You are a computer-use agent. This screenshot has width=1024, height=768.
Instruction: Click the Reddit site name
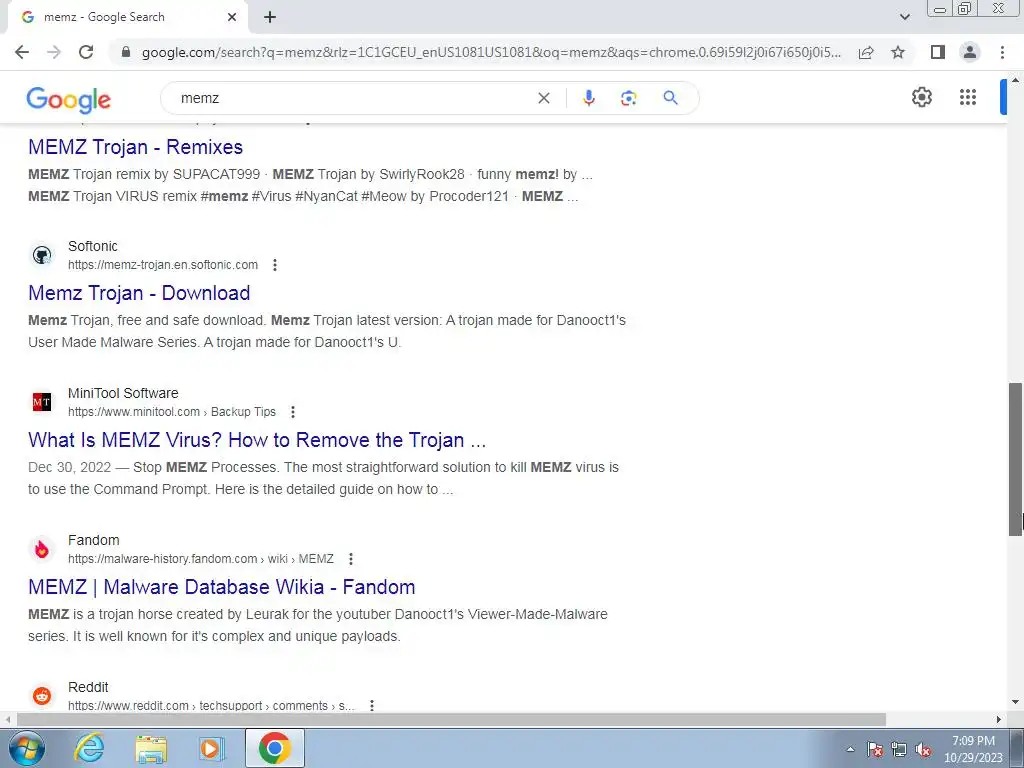click(88, 687)
